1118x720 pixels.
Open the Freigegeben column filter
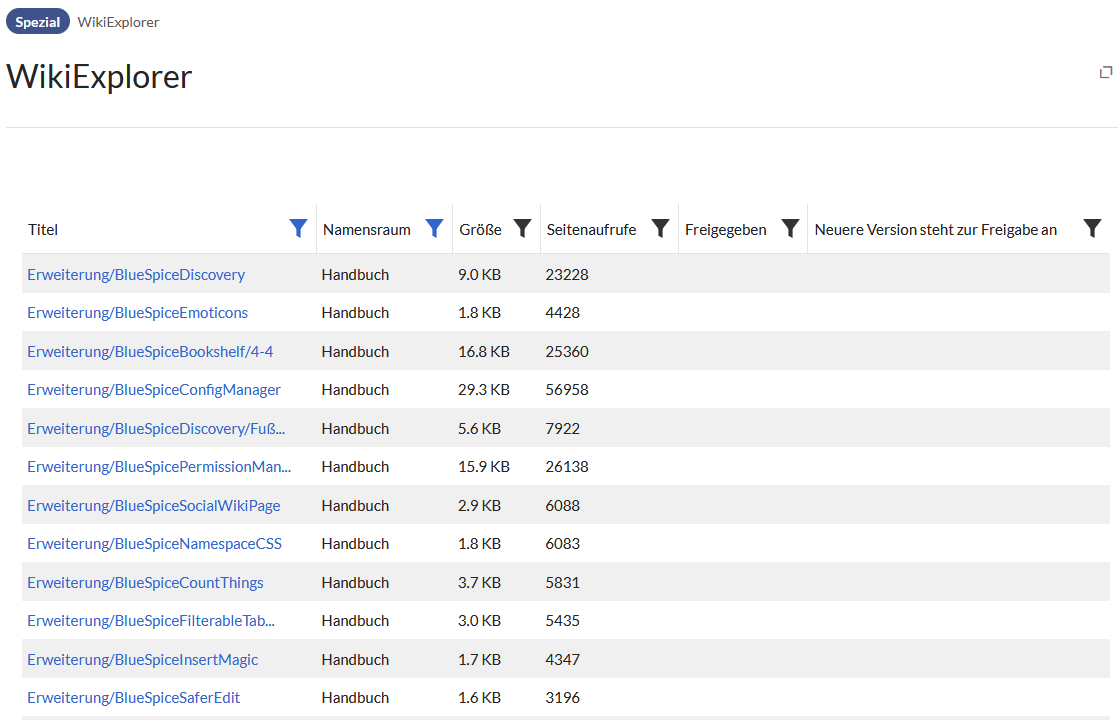790,229
